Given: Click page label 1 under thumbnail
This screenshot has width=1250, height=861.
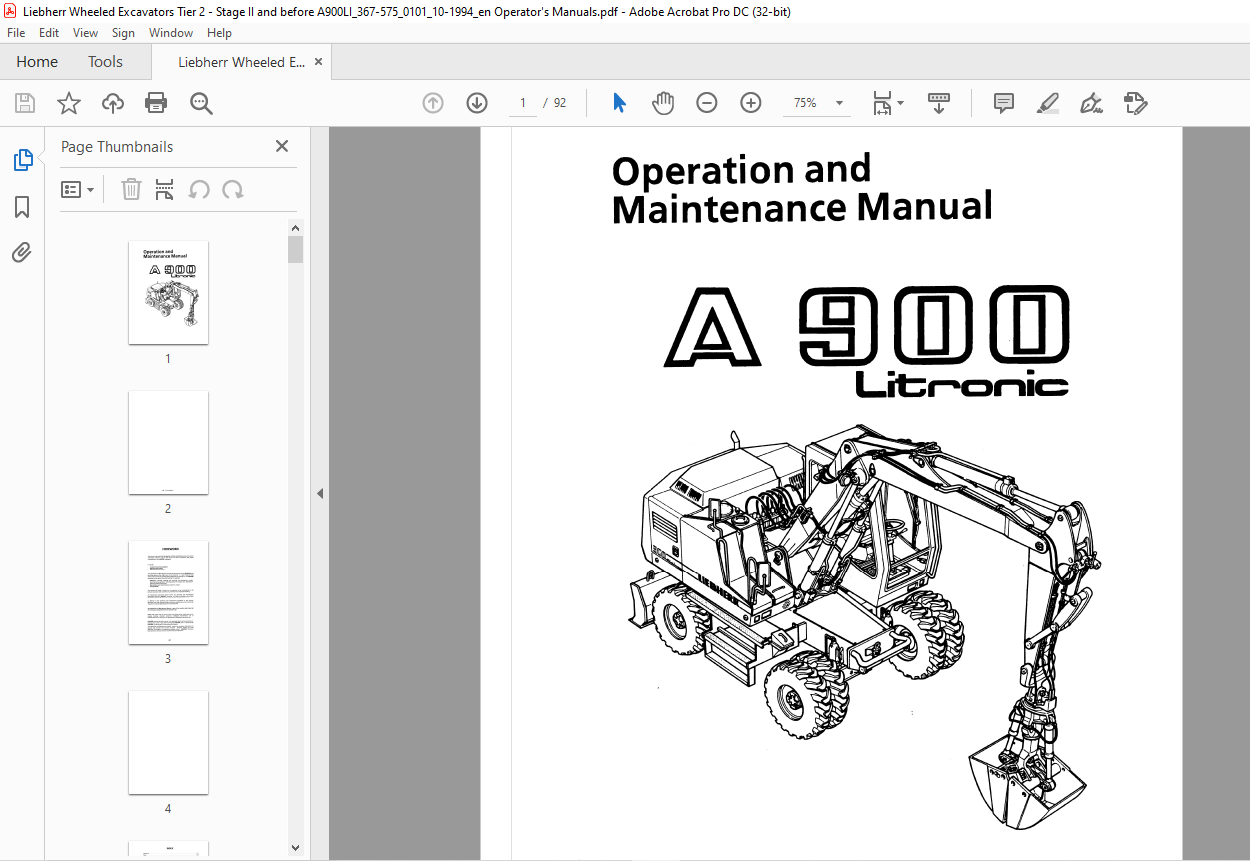Looking at the screenshot, I should tap(168, 358).
